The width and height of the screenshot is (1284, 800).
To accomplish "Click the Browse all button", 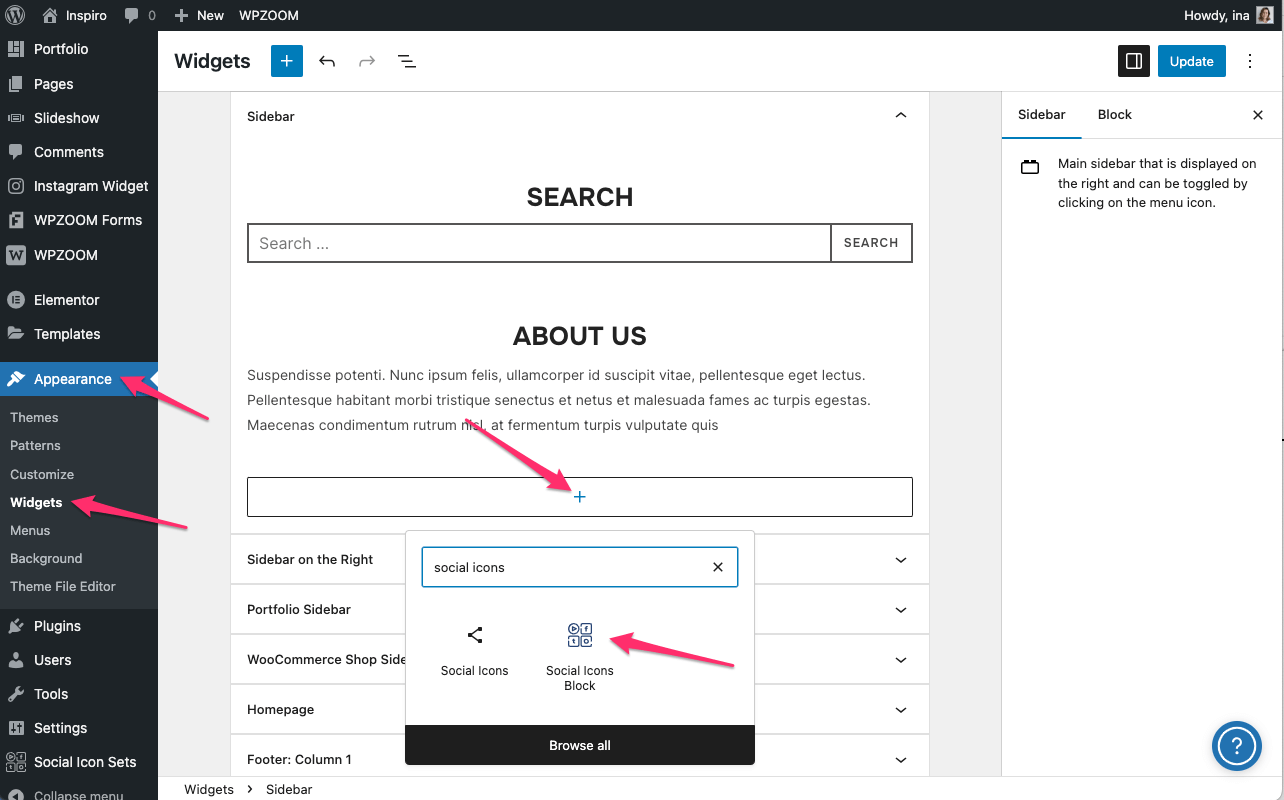I will pyautogui.click(x=580, y=745).
